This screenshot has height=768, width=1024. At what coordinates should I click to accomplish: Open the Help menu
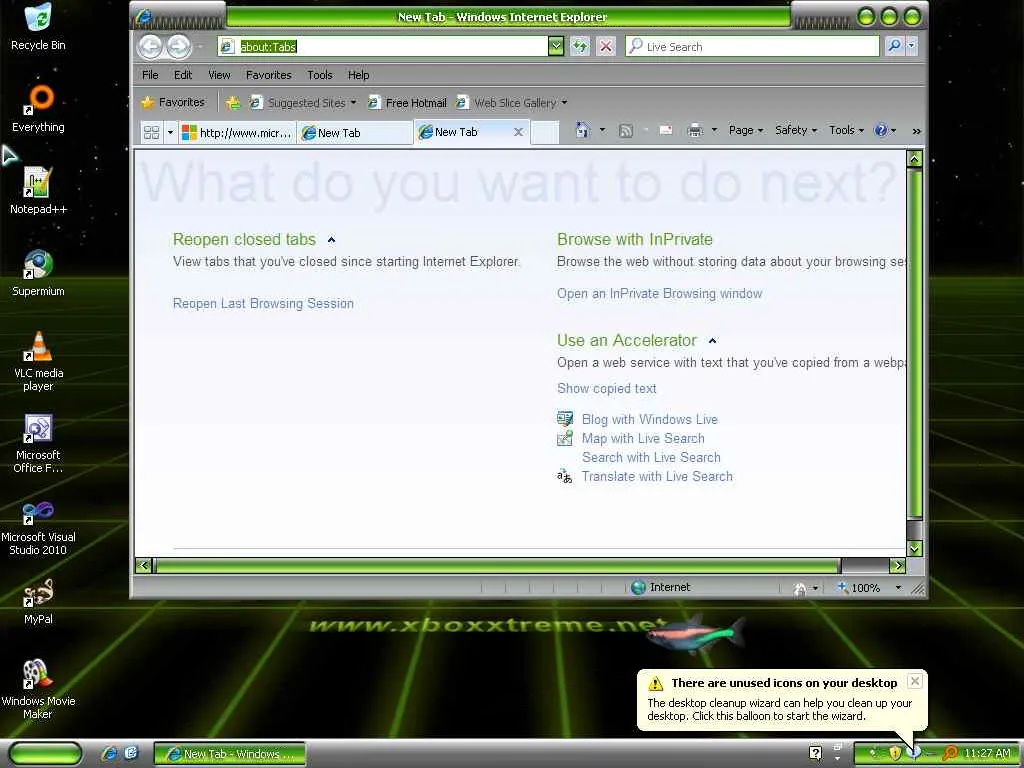[359, 75]
